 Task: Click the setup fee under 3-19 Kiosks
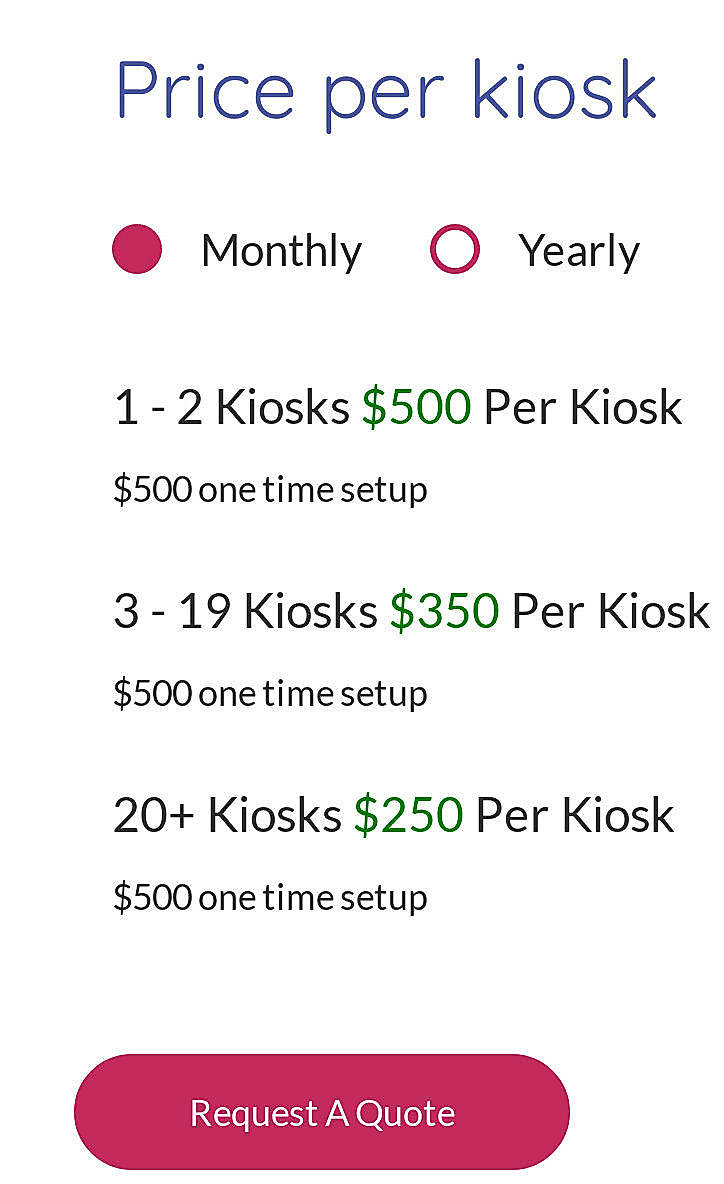point(271,692)
